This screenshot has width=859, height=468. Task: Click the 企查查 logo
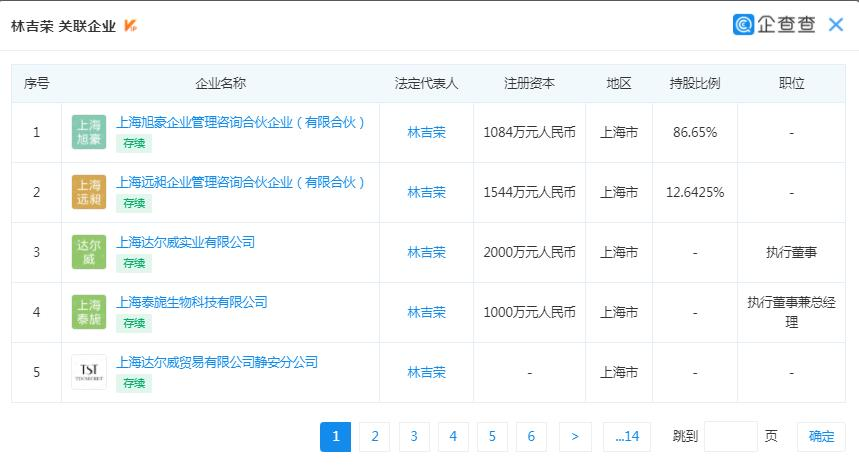tap(774, 25)
